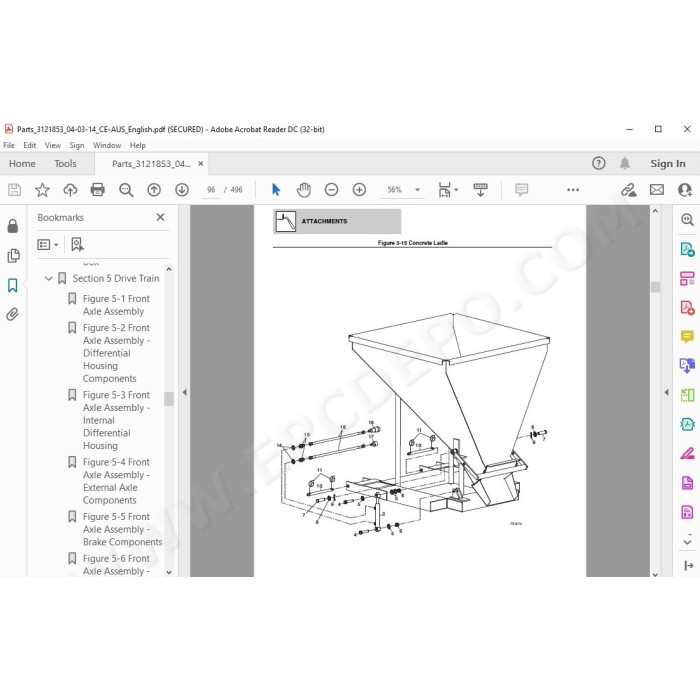Collapse Section 5 Drive Train bookmark
The height and width of the screenshot is (700, 700).
tap(48, 279)
